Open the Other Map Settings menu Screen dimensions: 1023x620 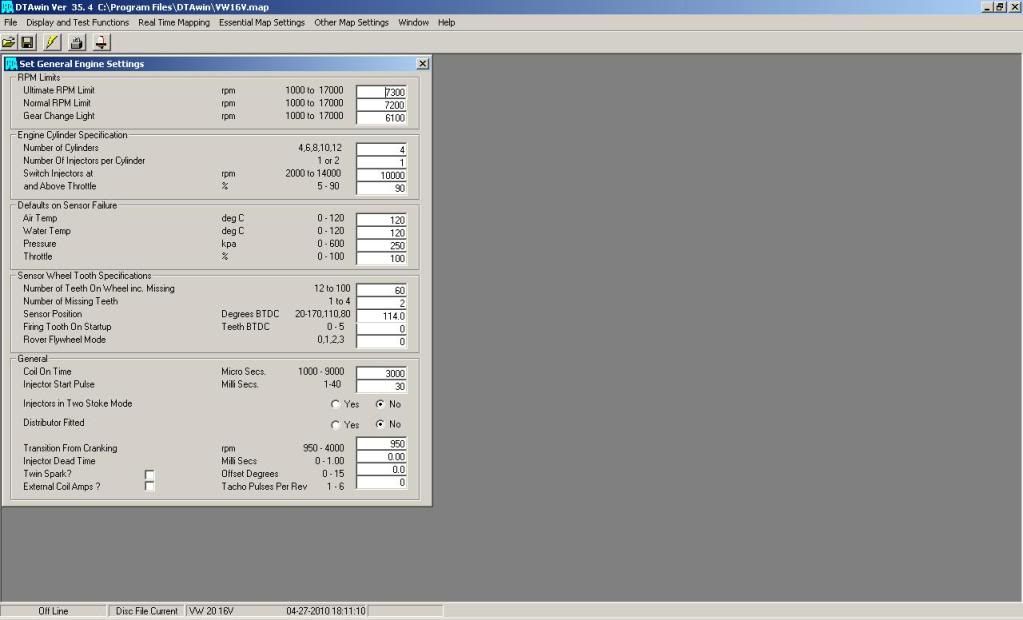[x=351, y=22]
